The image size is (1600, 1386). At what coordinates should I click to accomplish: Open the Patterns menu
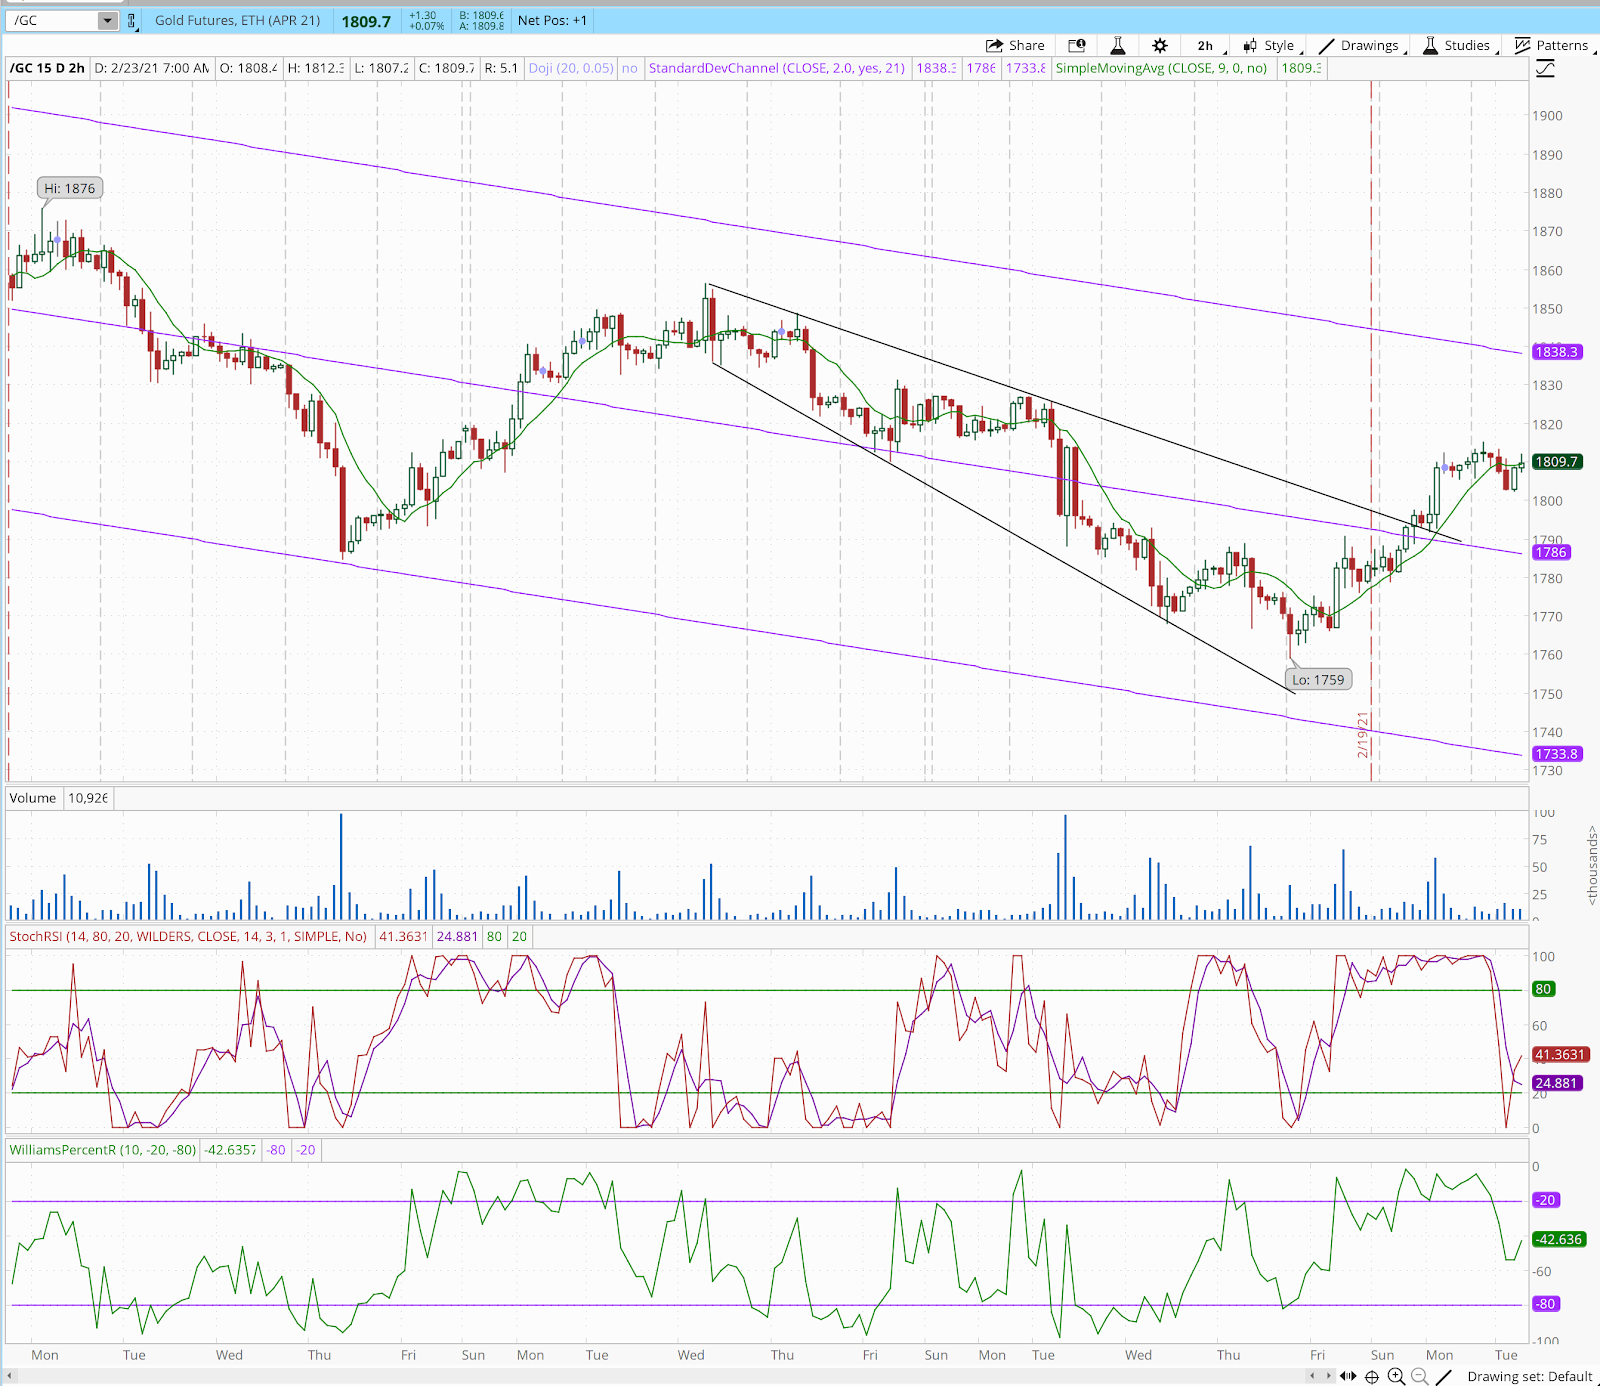pyautogui.click(x=1554, y=45)
